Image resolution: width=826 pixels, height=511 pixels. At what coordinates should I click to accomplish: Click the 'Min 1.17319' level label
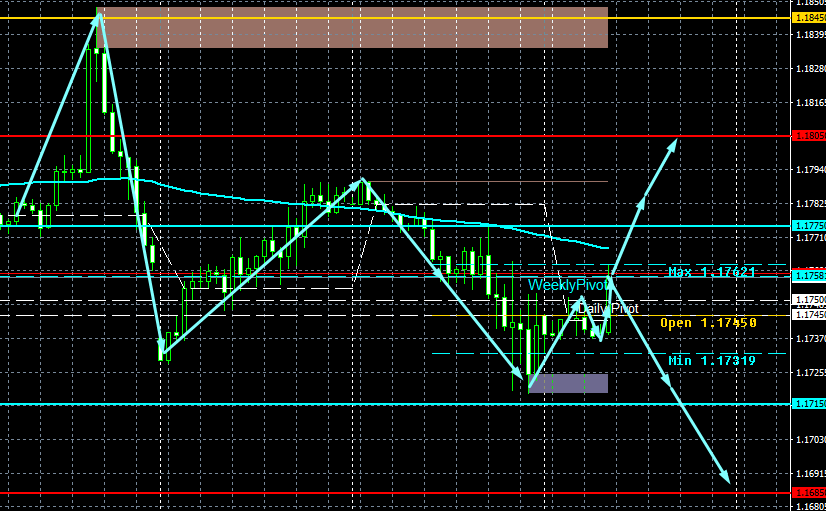tap(712, 360)
